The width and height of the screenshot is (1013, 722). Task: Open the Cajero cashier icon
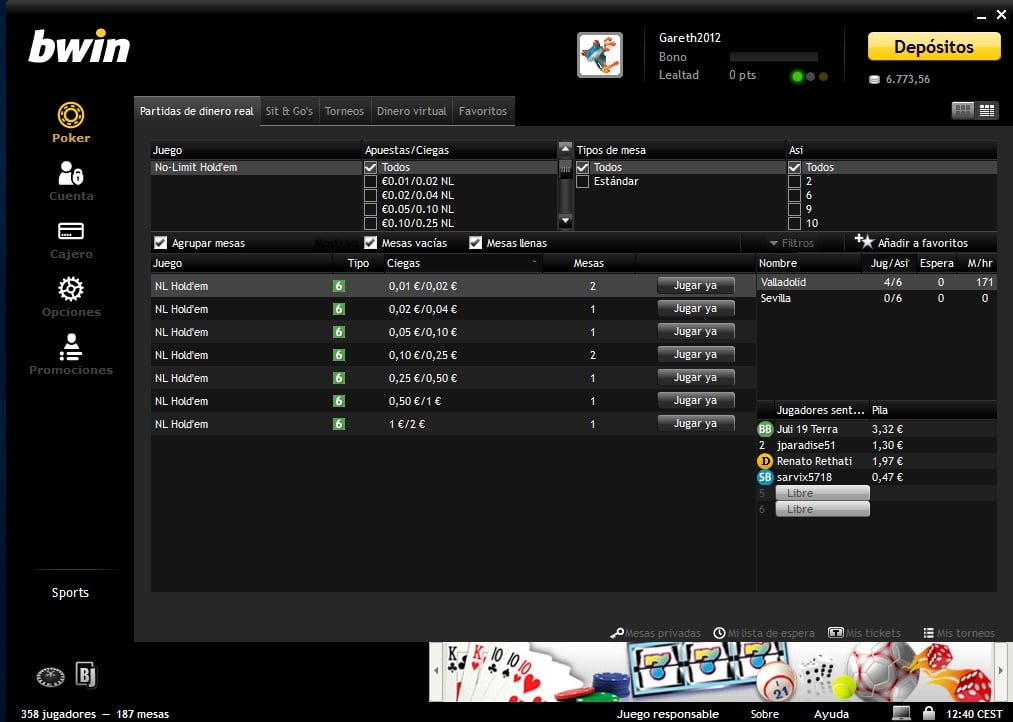[x=70, y=231]
